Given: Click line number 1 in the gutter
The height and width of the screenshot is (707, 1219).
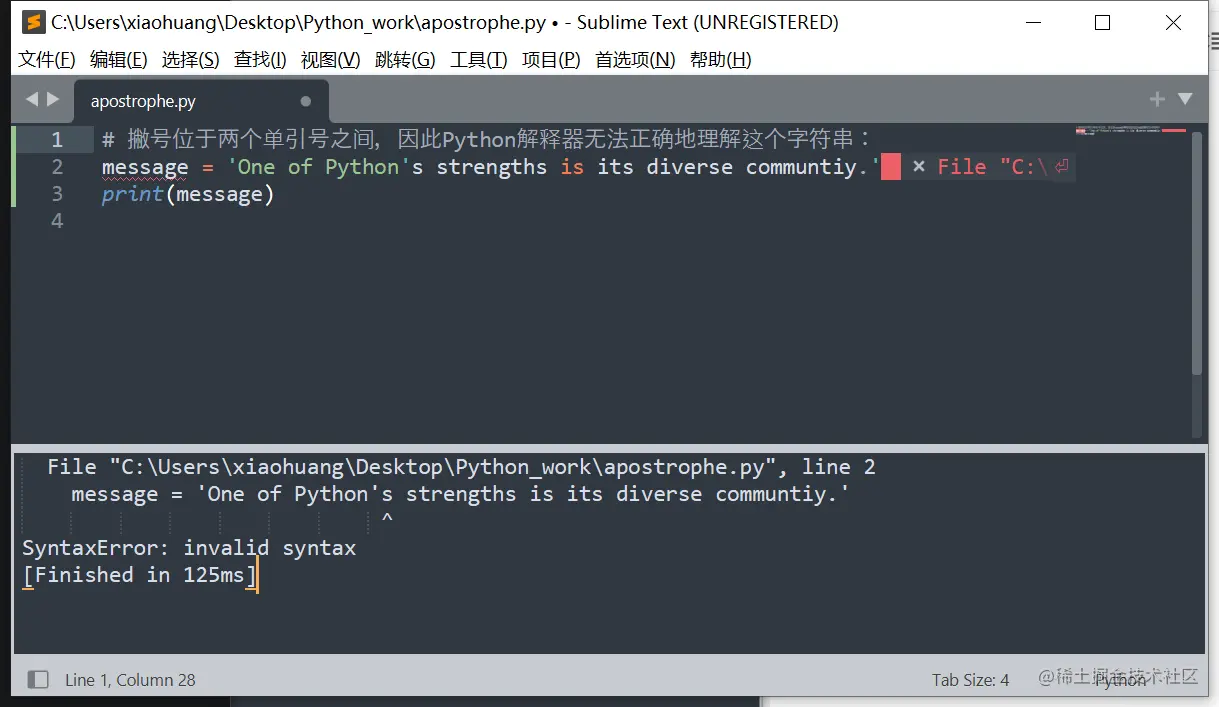Looking at the screenshot, I should click(57, 140).
